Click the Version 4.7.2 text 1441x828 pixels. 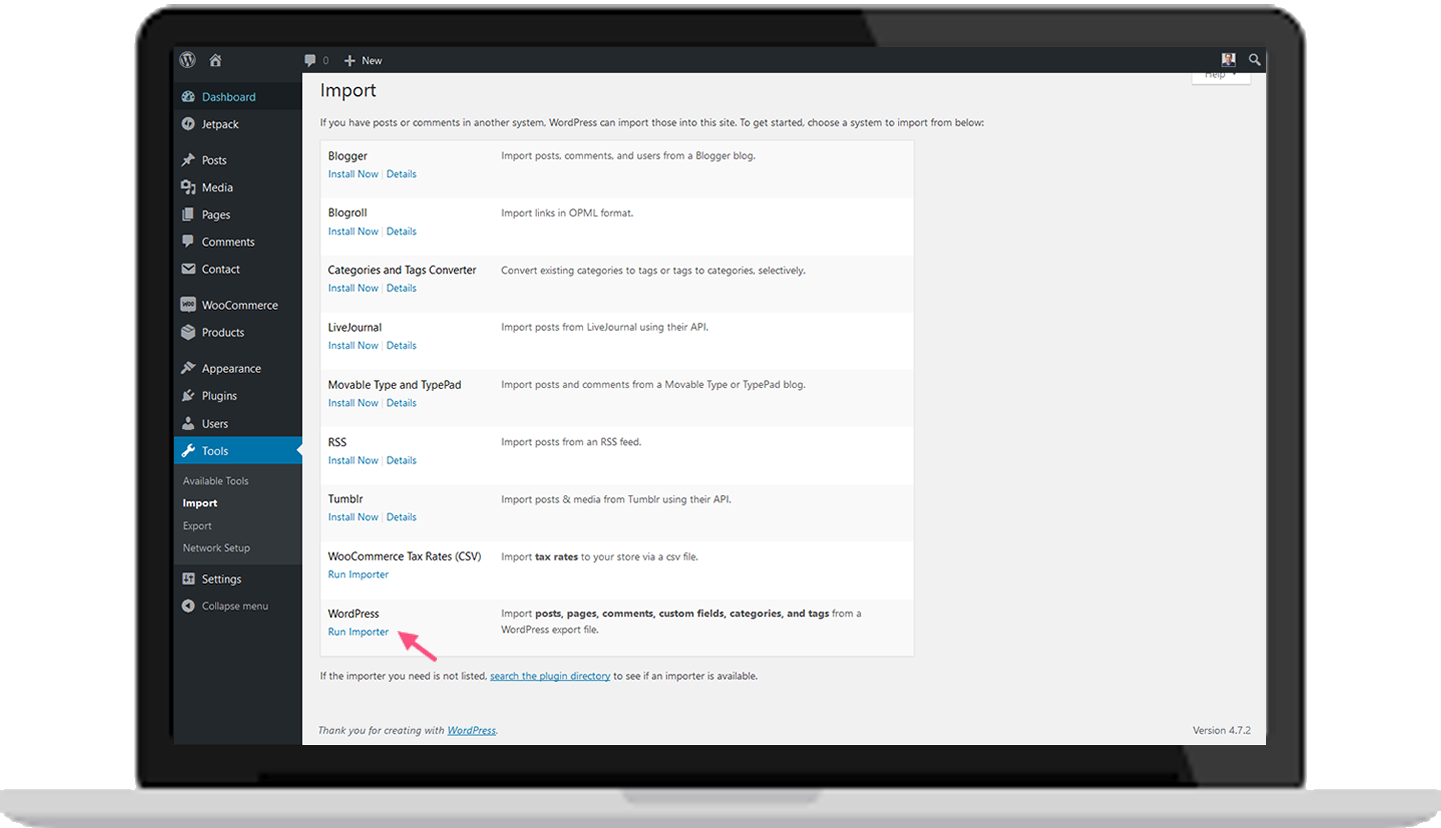(x=1222, y=730)
